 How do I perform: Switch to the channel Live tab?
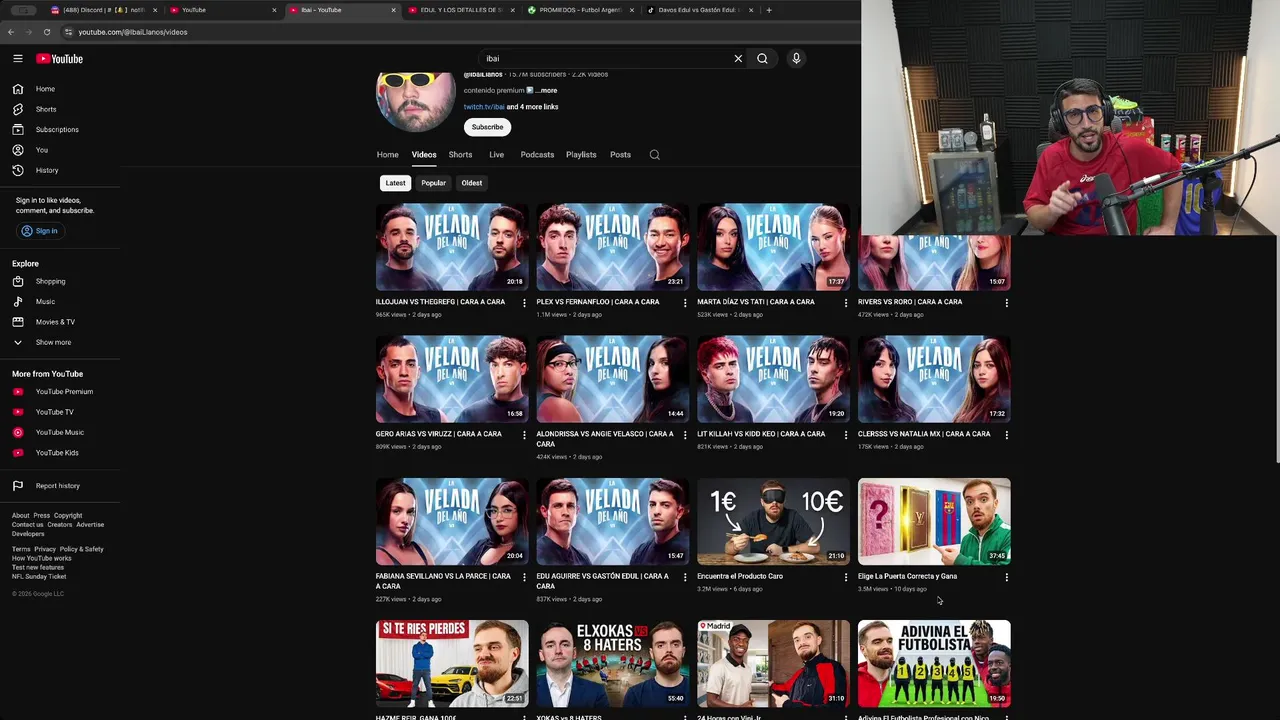point(496,155)
